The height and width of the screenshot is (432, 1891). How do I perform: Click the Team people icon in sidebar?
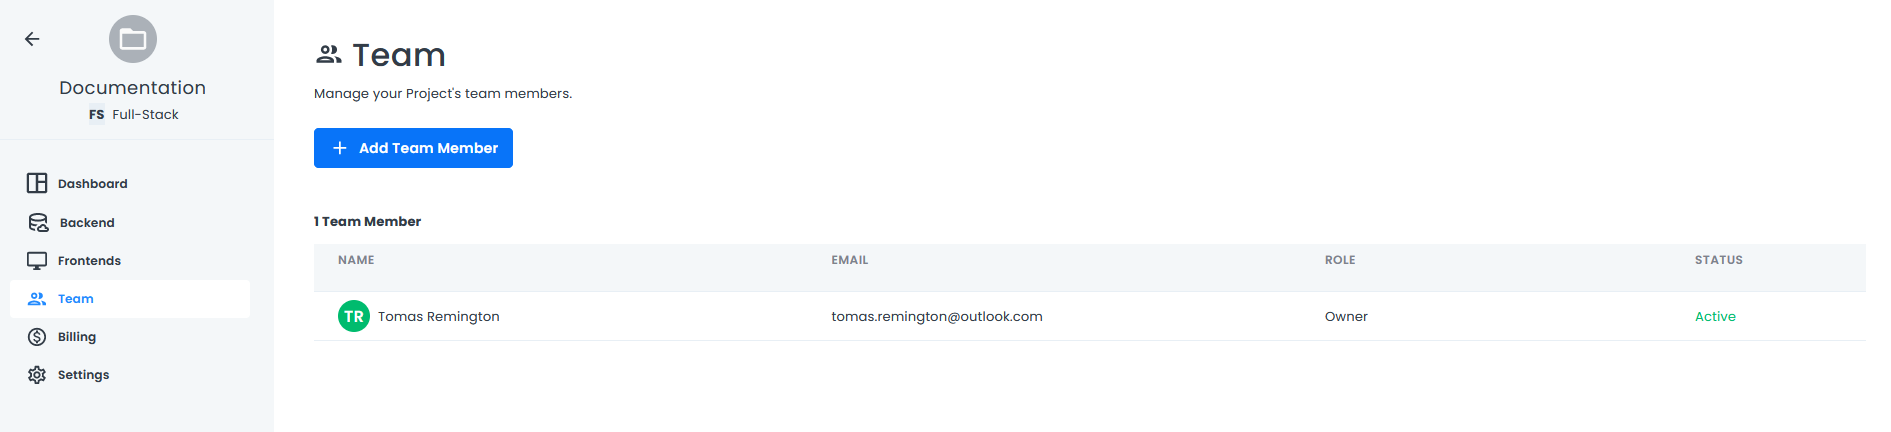click(x=37, y=299)
